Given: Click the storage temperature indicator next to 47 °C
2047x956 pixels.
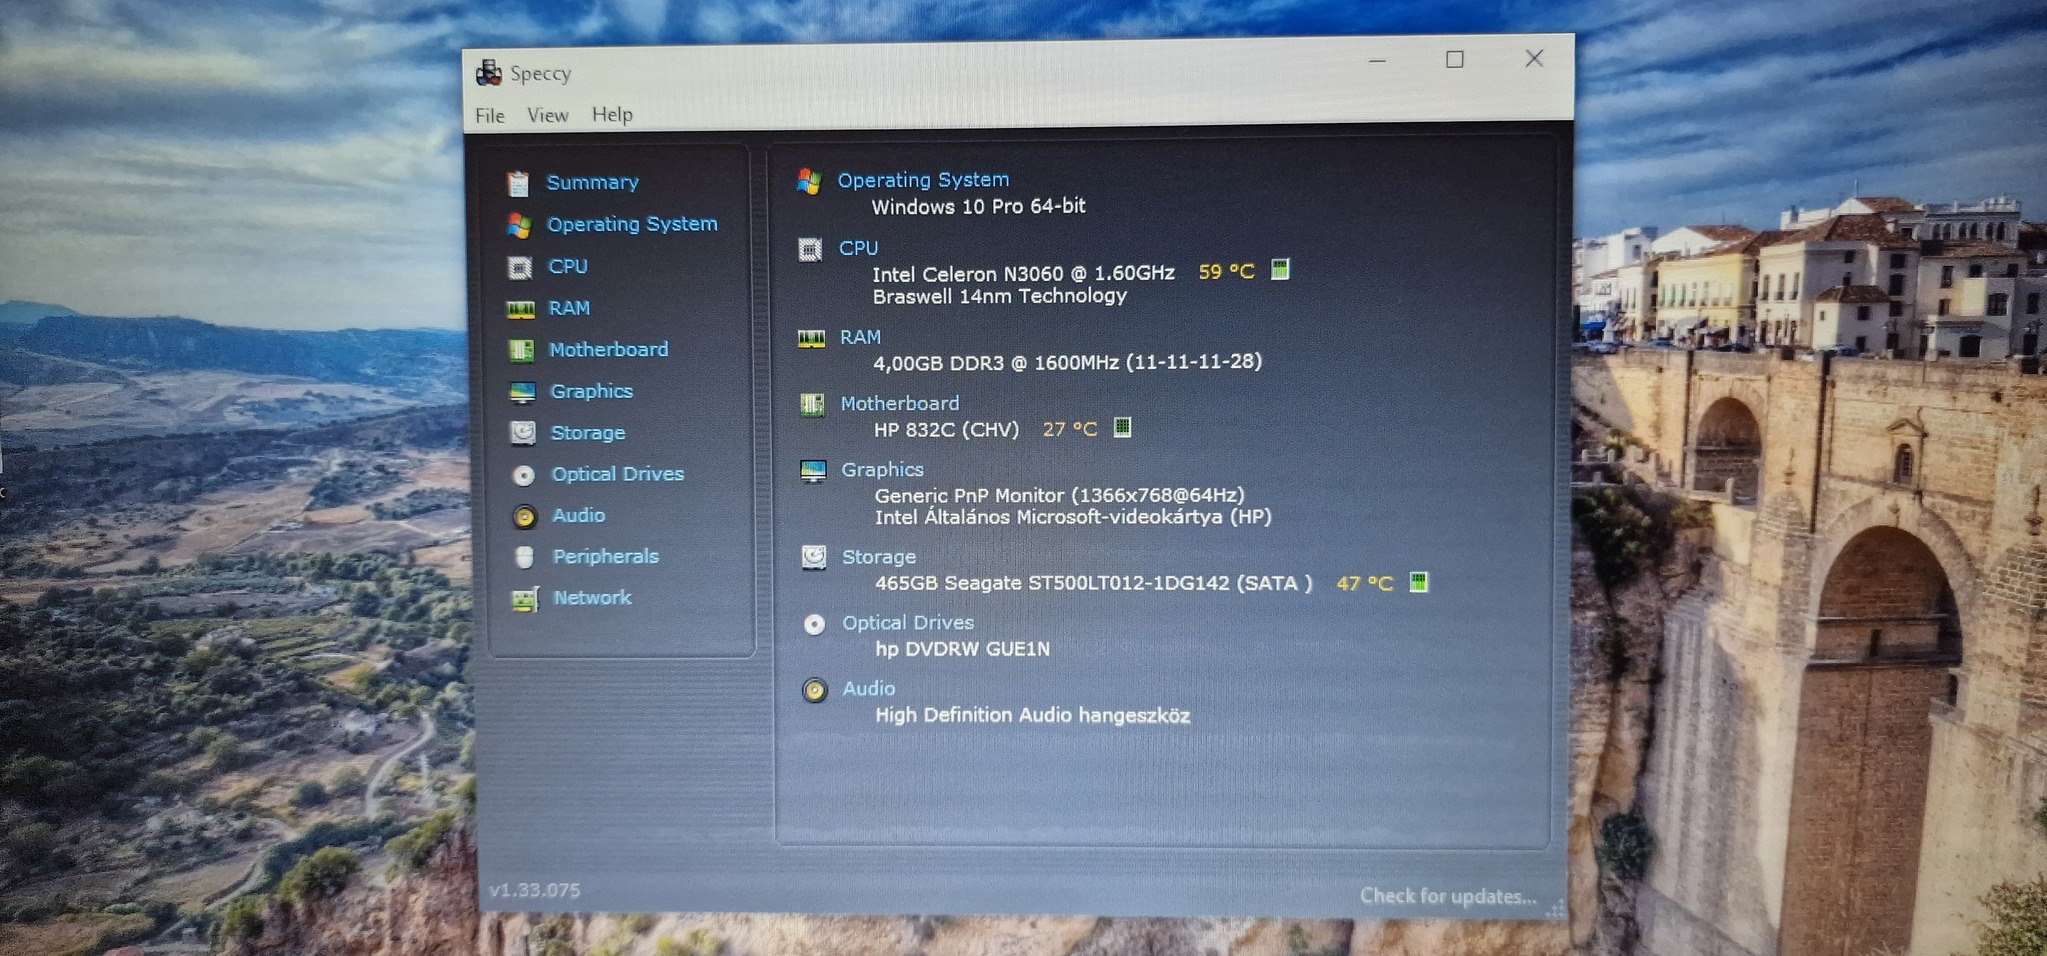Looking at the screenshot, I should pos(1418,581).
